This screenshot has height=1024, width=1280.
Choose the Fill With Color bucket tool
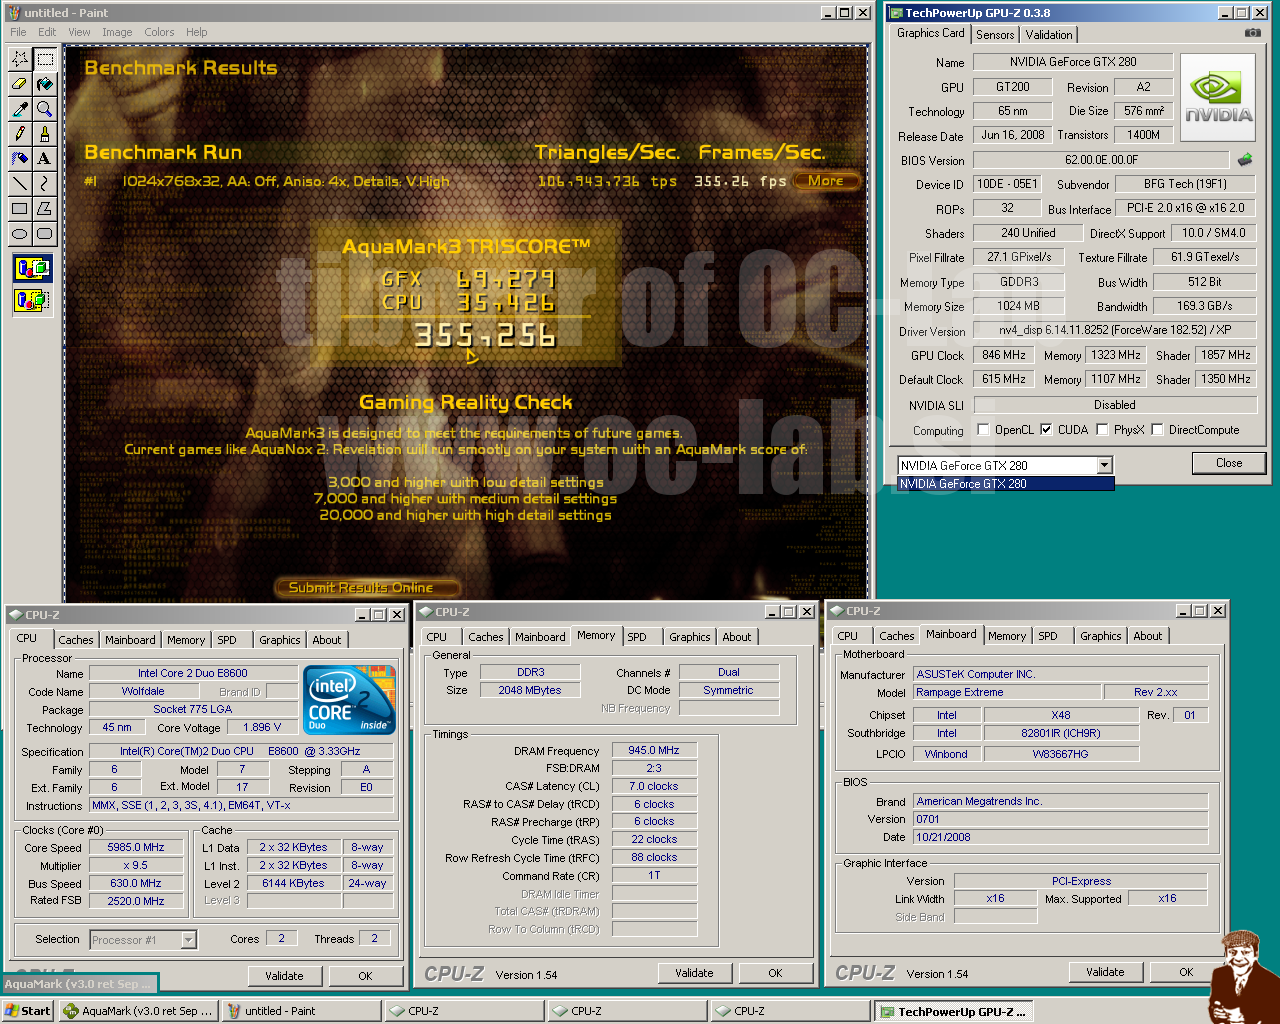point(45,84)
